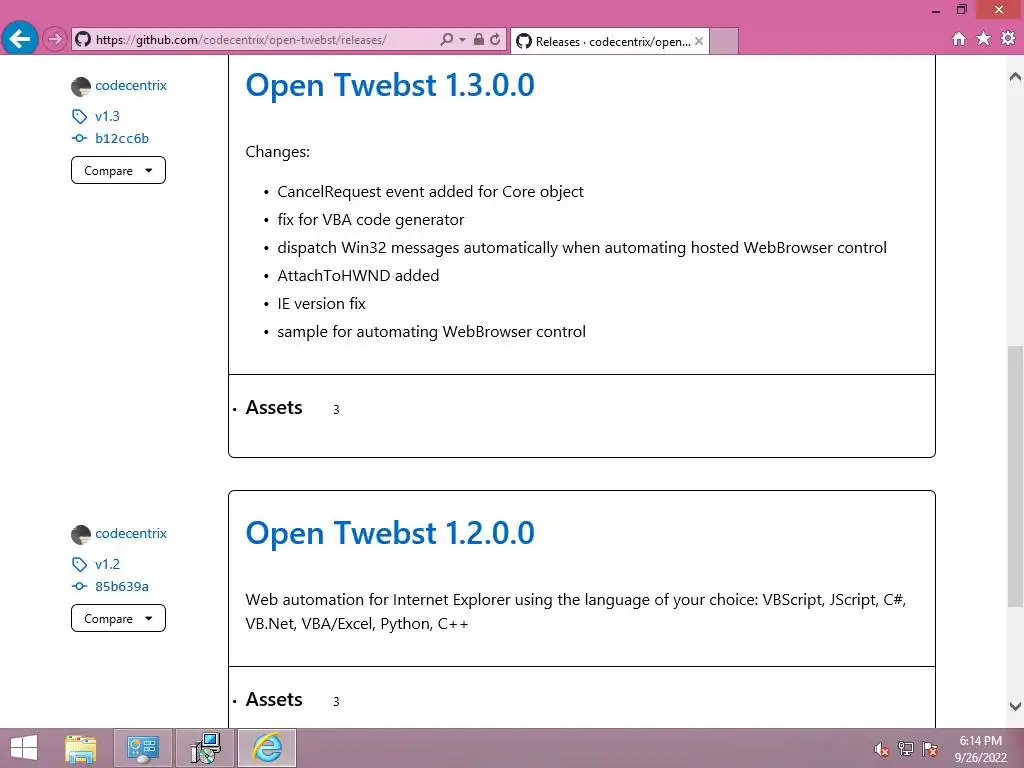Click 'sample for automating WebBrowser control' text

[x=431, y=332]
